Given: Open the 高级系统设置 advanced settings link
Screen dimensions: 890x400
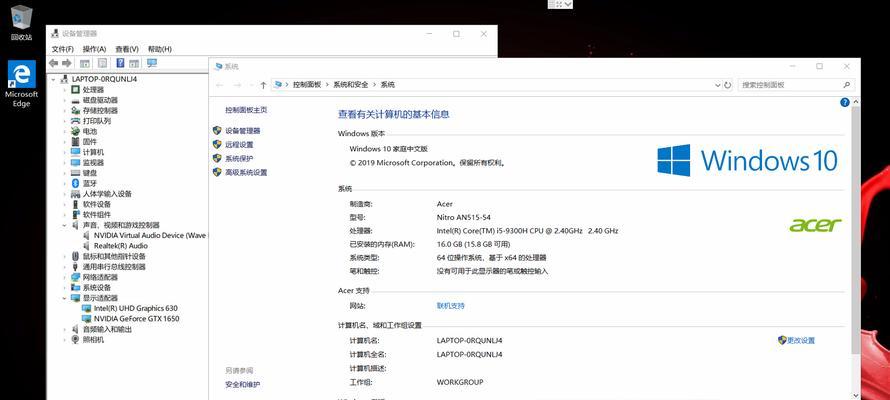Looking at the screenshot, I should point(246,172).
